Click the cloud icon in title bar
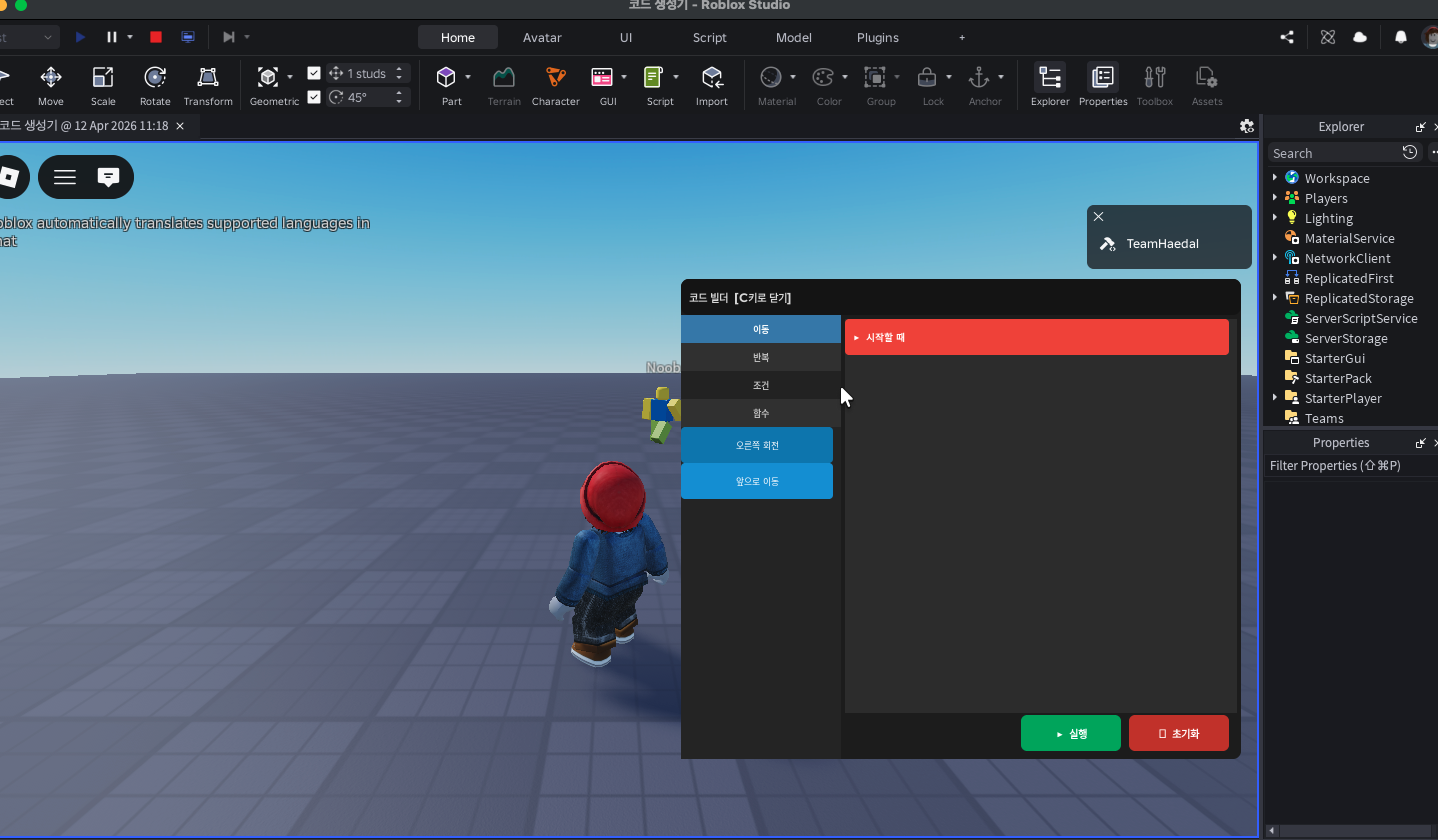This screenshot has height=840, width=1438. [1360, 37]
